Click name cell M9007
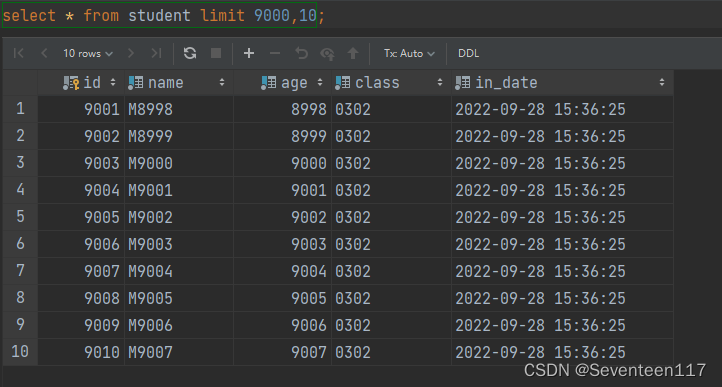The width and height of the screenshot is (722, 387). [x=179, y=352]
